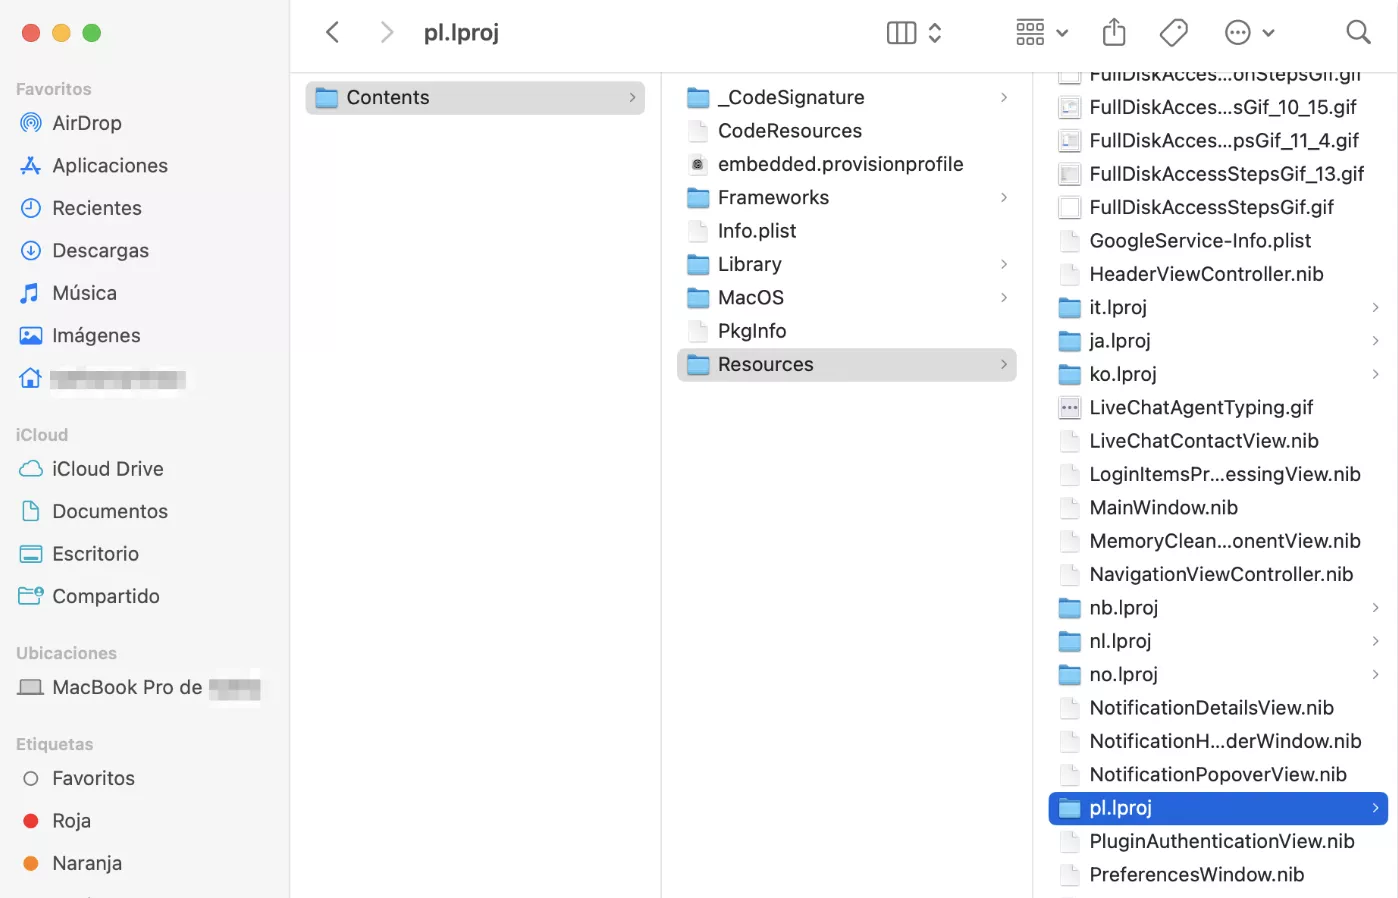The height and width of the screenshot is (898, 1398).
Task: Select the Frameworks folder
Action: [773, 197]
